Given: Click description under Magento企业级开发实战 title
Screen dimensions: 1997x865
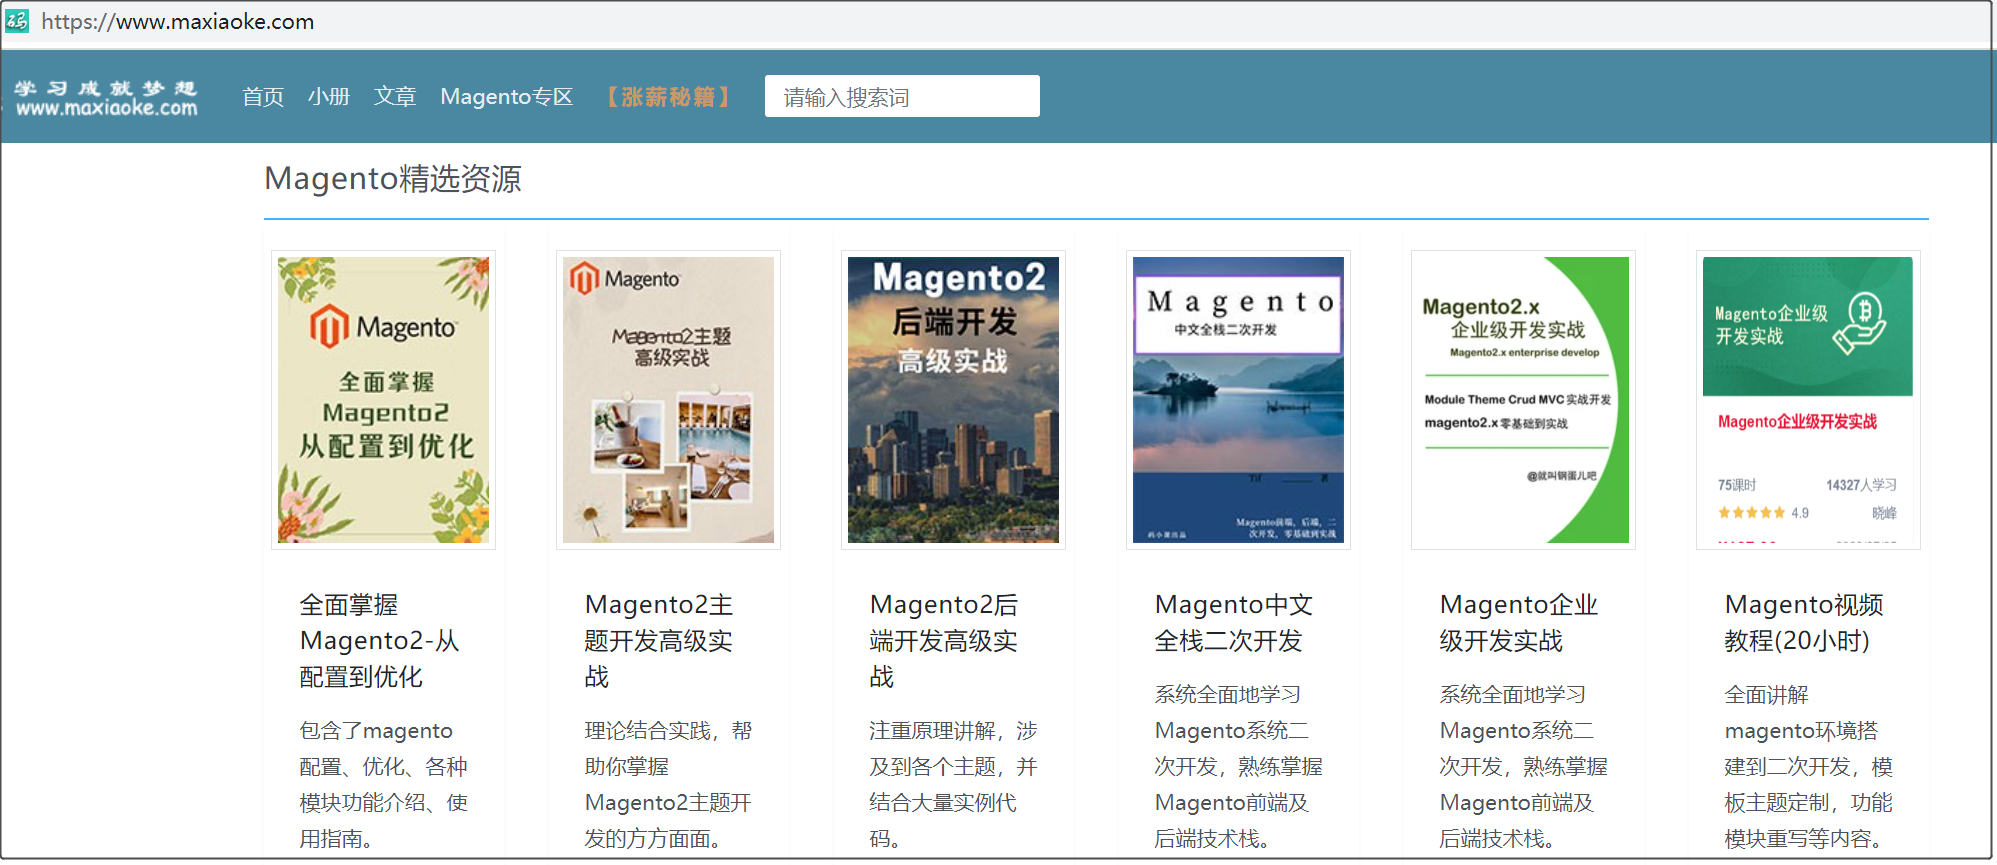Looking at the screenshot, I should [1523, 767].
